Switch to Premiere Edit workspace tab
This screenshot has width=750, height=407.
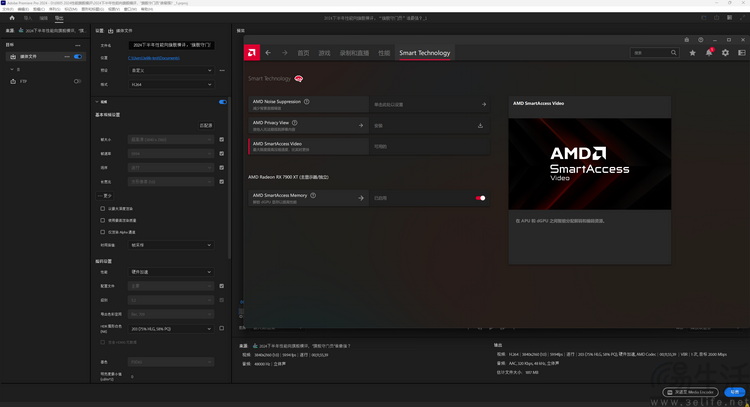pos(44,18)
